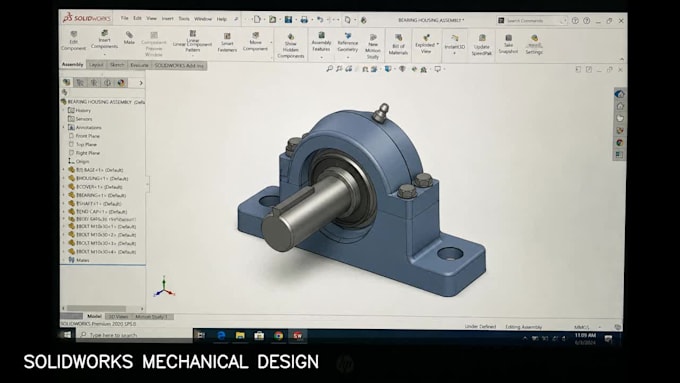The image size is (680, 383).
Task: Expand the HOUSING<1> component node
Action: [x=64, y=178]
